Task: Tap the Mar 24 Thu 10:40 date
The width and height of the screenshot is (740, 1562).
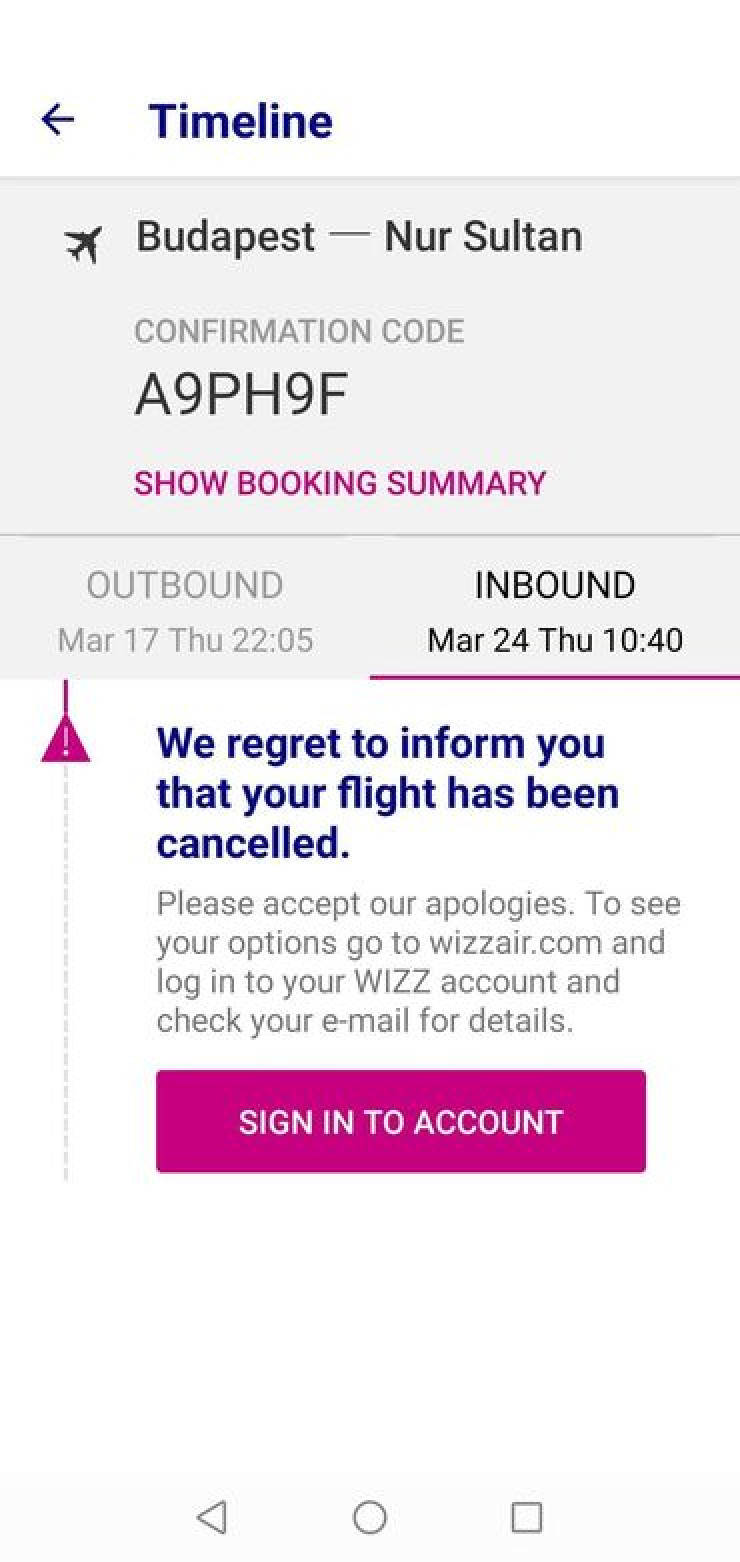Action: tap(555, 640)
